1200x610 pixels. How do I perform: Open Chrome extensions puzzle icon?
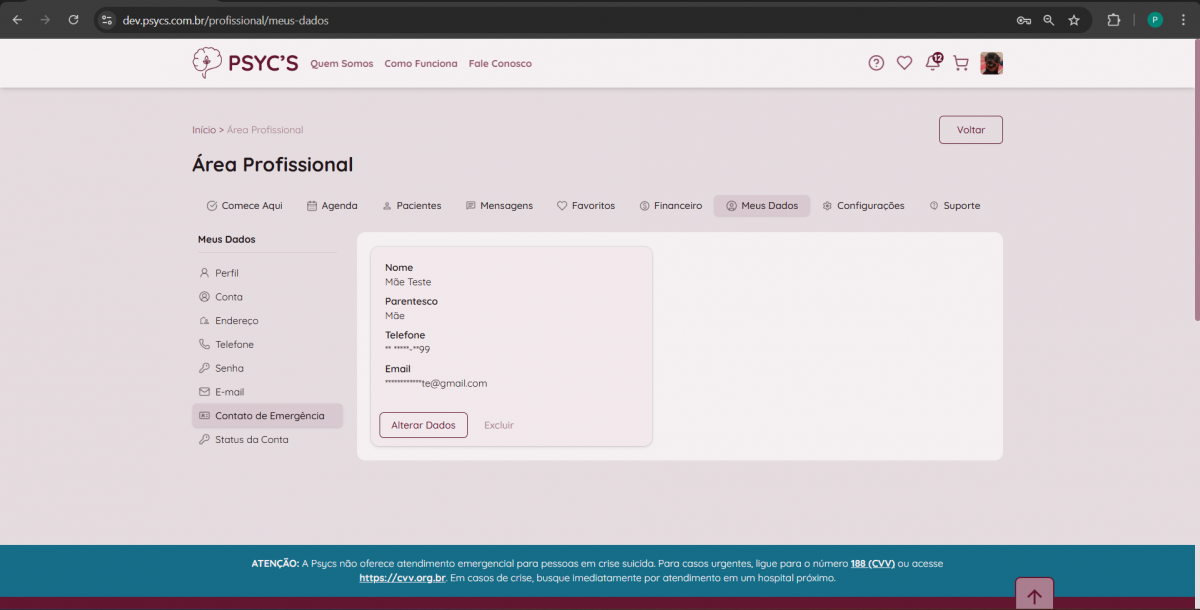point(1113,20)
